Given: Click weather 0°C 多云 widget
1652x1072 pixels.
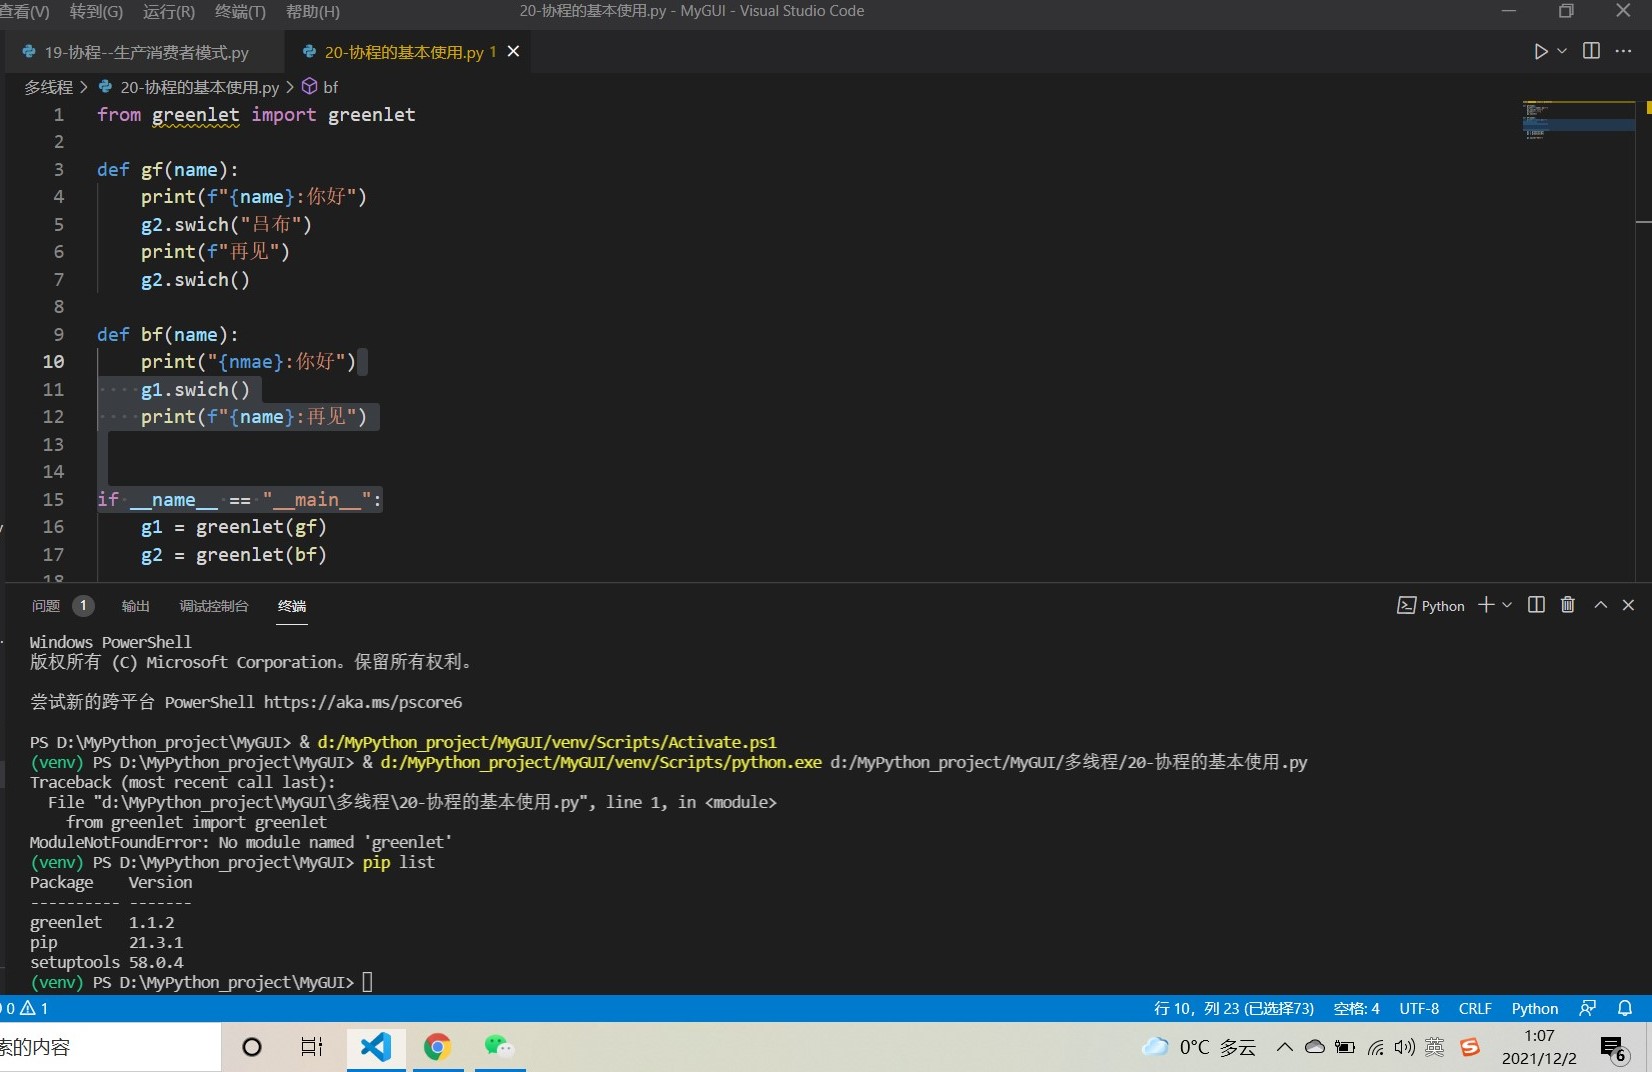Looking at the screenshot, I should tap(1199, 1047).
